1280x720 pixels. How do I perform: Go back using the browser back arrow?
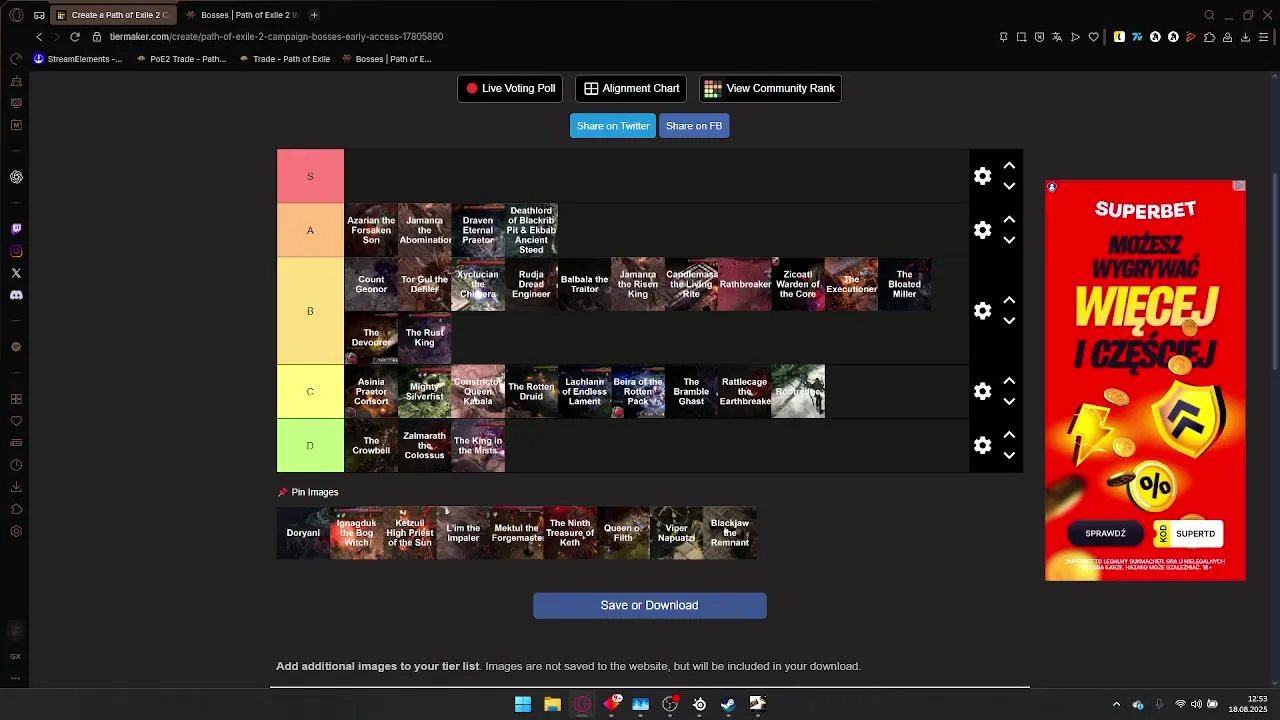click(x=39, y=37)
